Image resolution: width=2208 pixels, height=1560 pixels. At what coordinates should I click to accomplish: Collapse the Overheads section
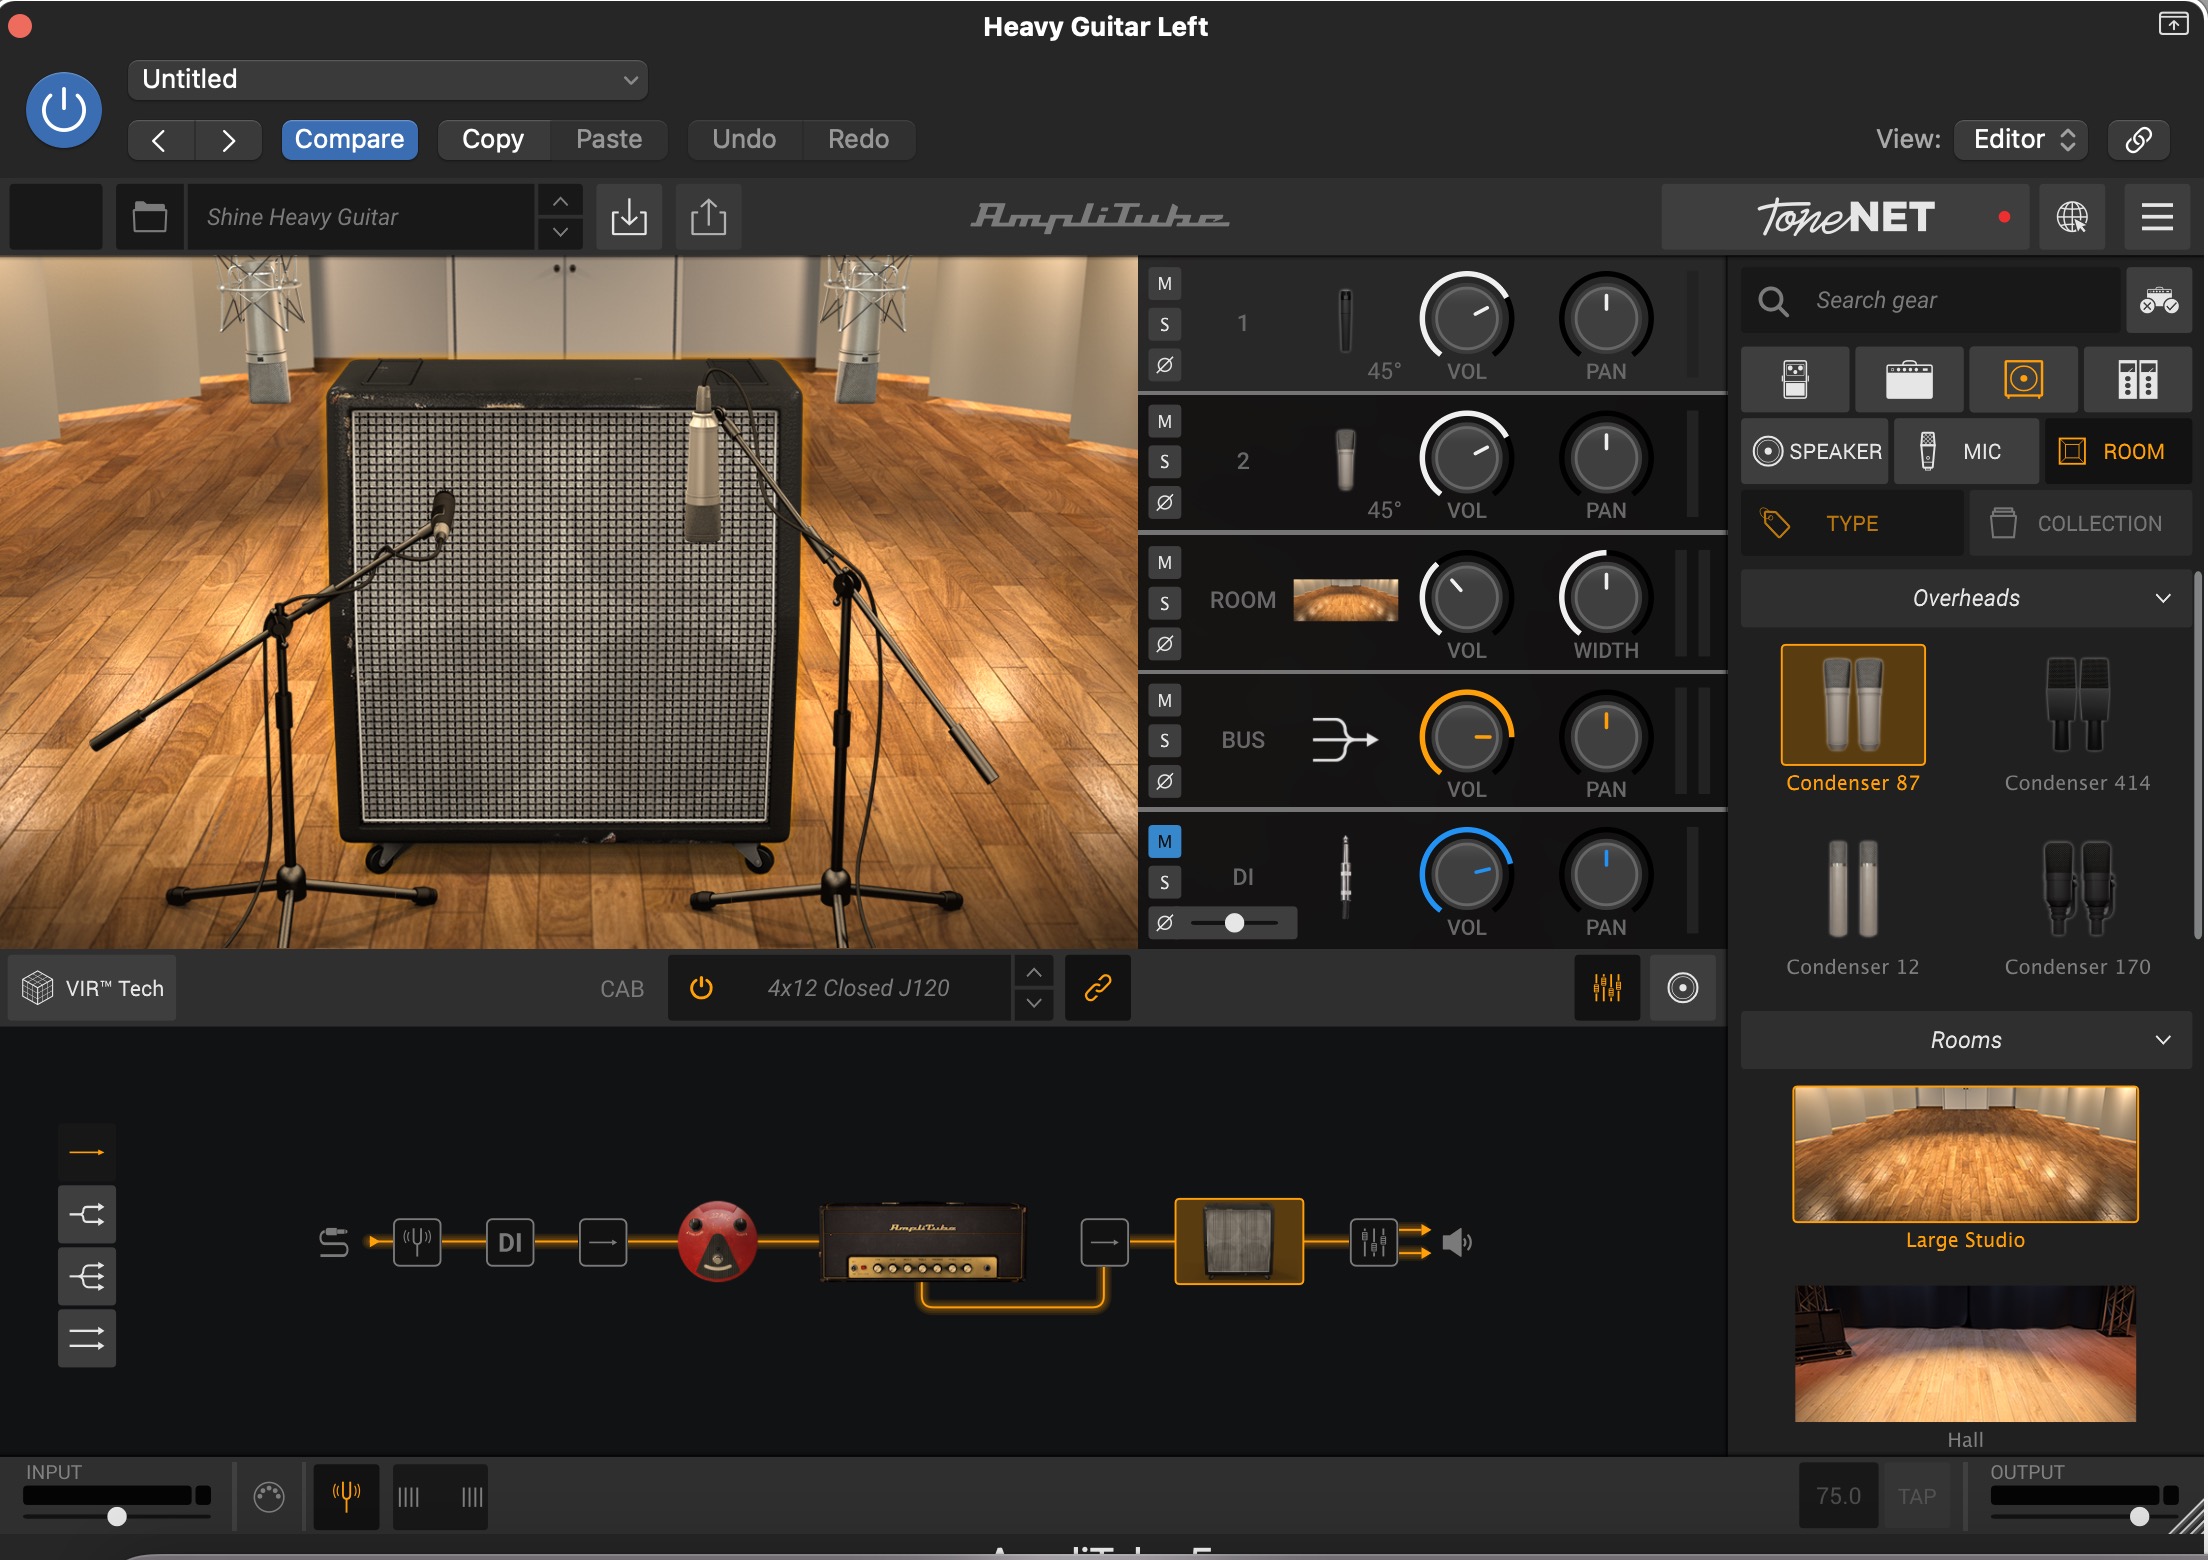click(x=1966, y=599)
